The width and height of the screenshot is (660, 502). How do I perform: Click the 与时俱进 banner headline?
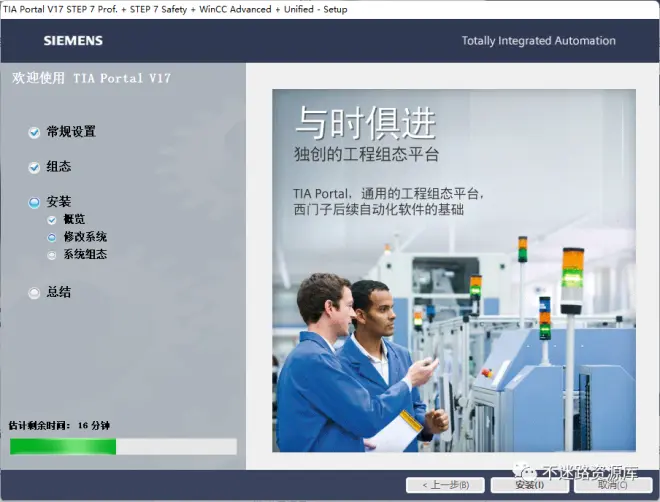pos(365,123)
